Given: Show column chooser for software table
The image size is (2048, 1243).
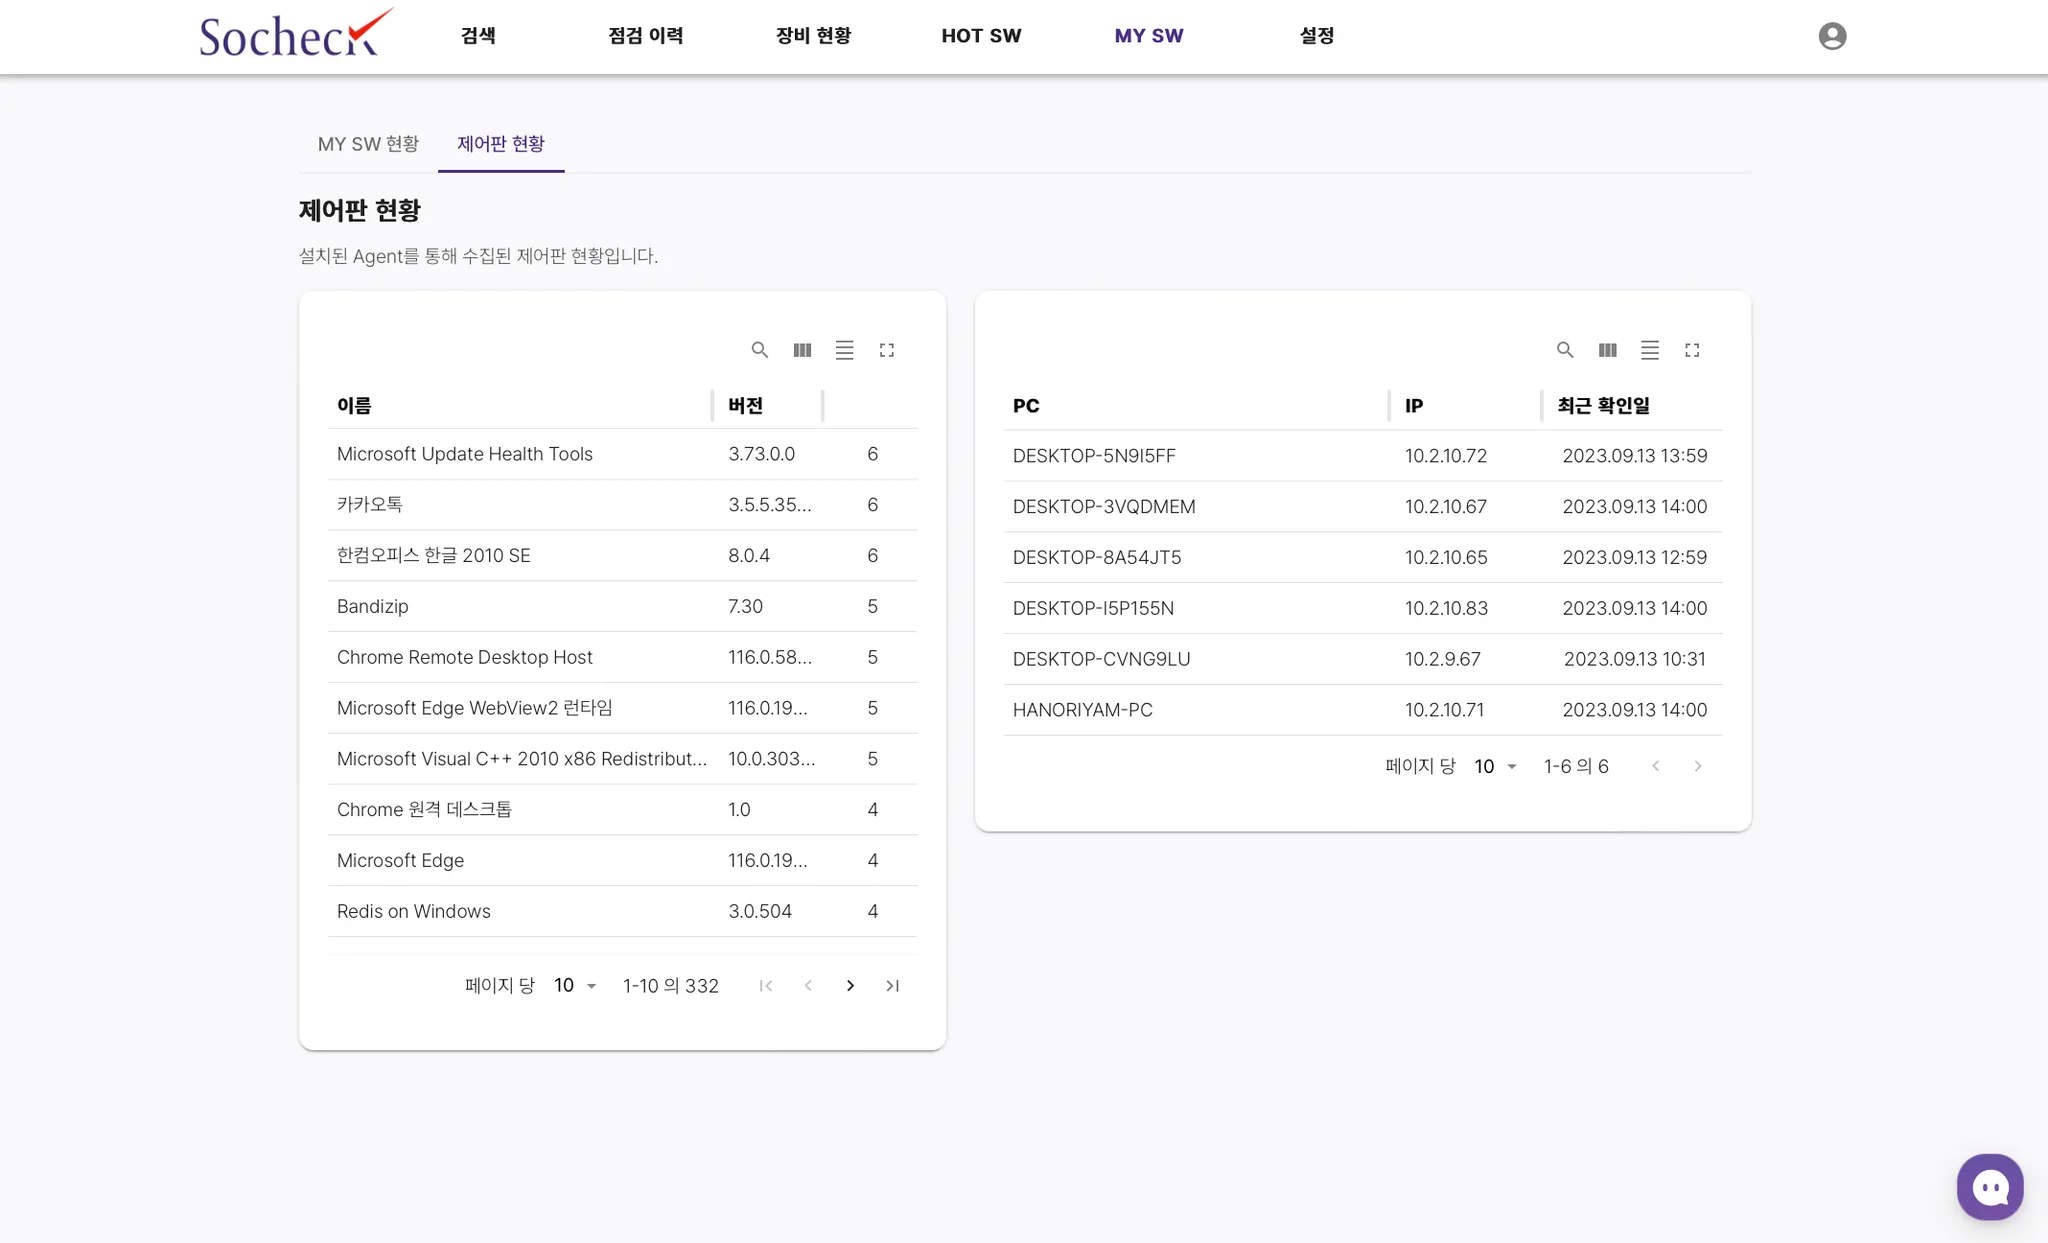Looking at the screenshot, I should [x=802, y=350].
